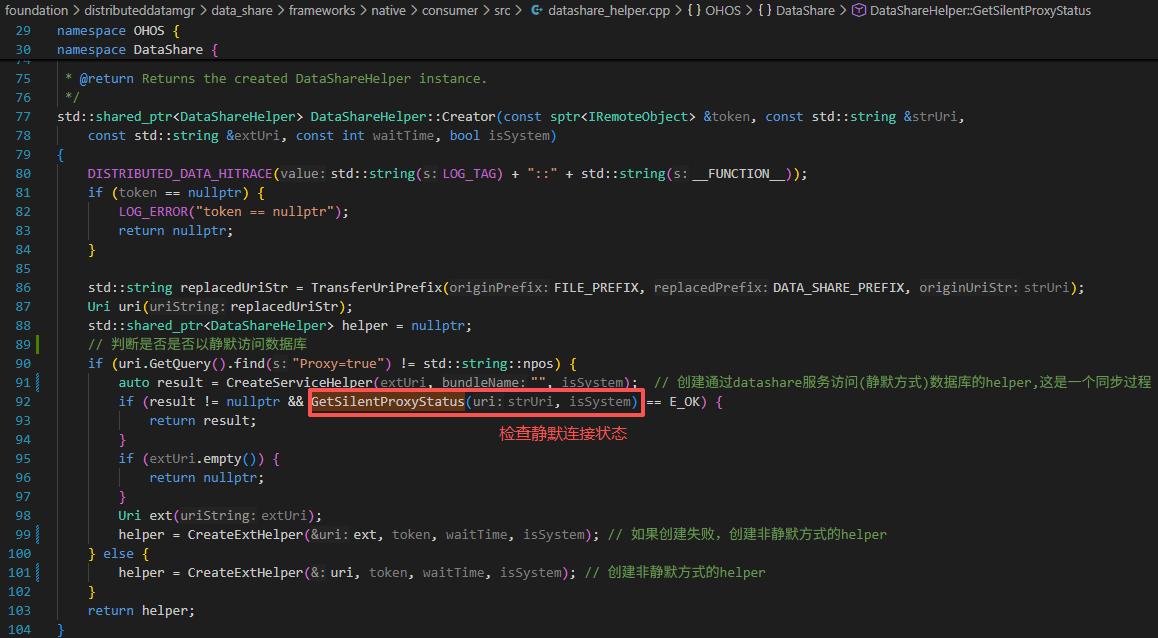Click the green added-line marker at line 89

tap(37, 344)
